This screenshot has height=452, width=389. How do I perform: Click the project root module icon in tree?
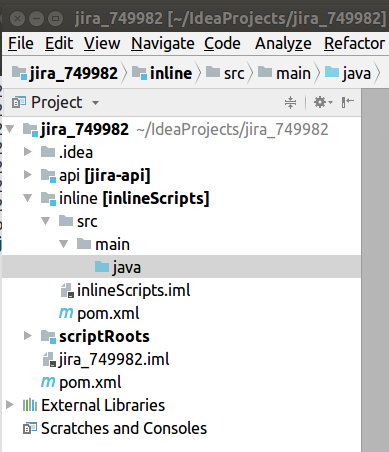click(x=30, y=129)
